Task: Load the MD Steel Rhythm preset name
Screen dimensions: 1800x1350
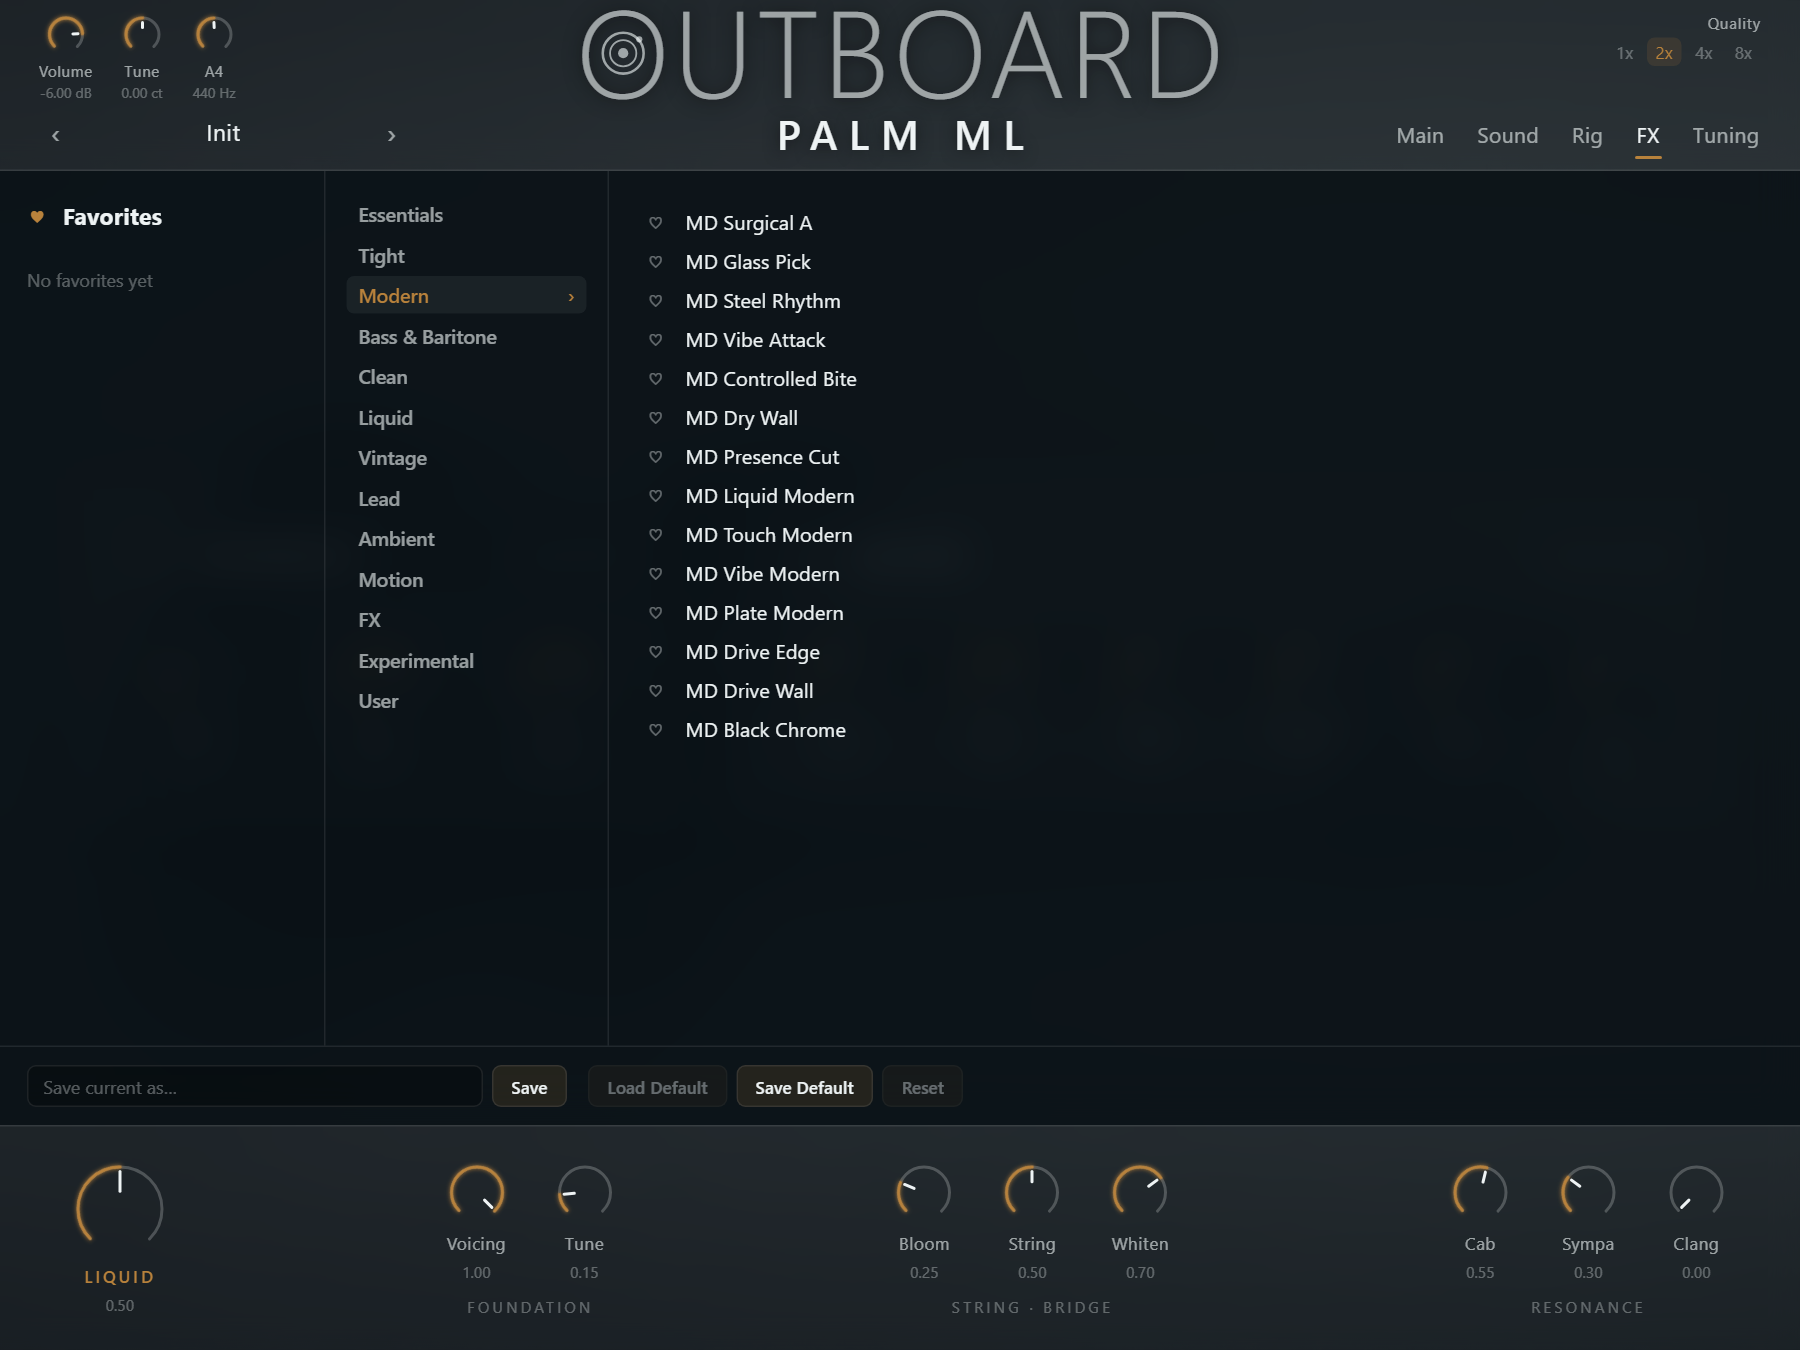Action: click(763, 301)
